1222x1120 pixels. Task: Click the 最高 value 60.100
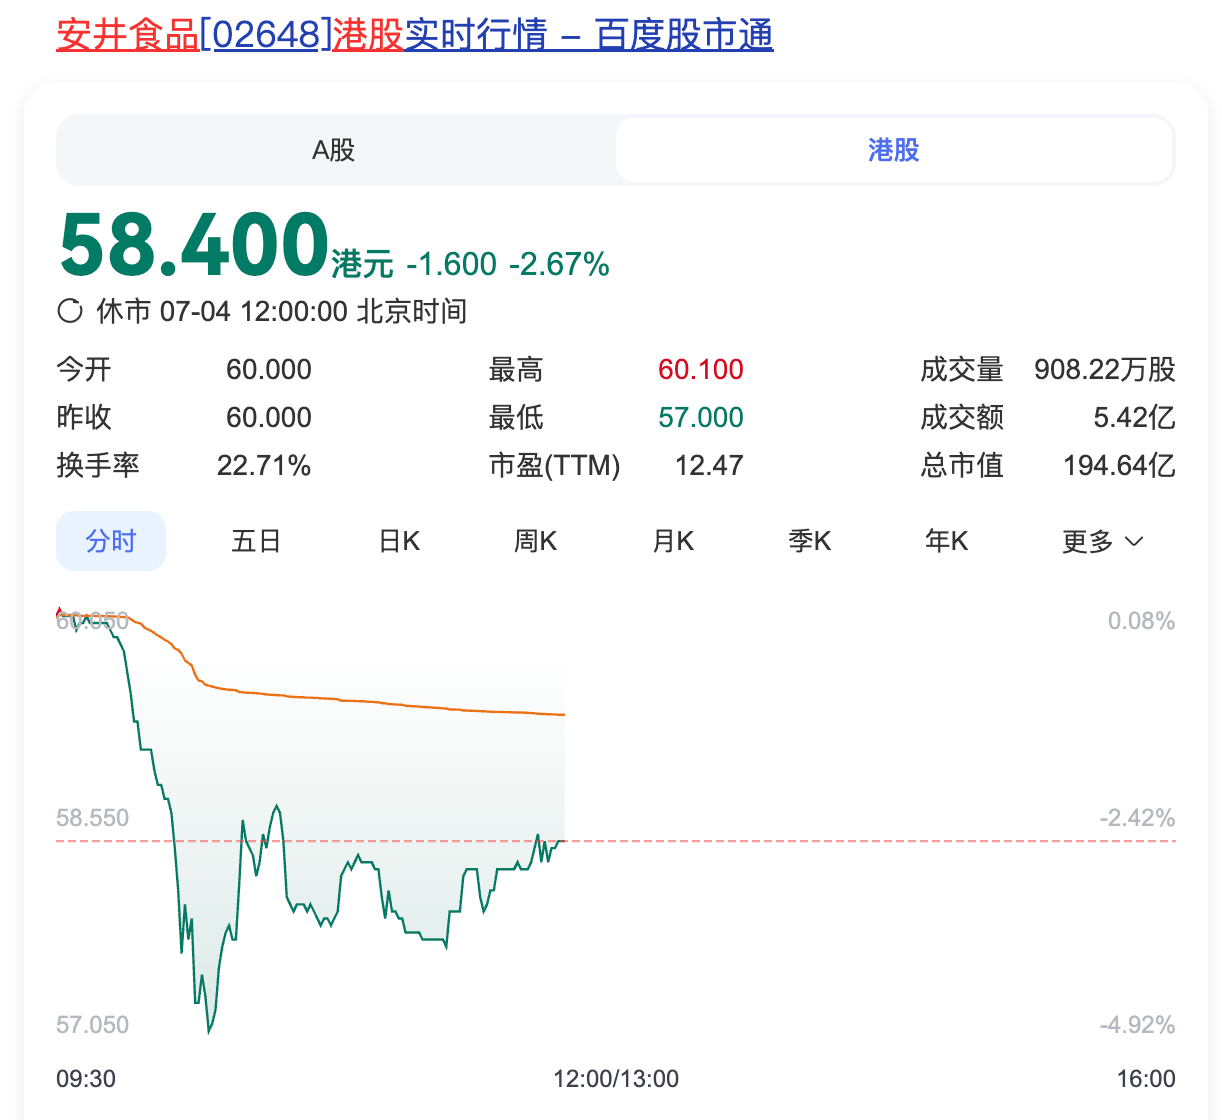pyautogui.click(x=701, y=369)
